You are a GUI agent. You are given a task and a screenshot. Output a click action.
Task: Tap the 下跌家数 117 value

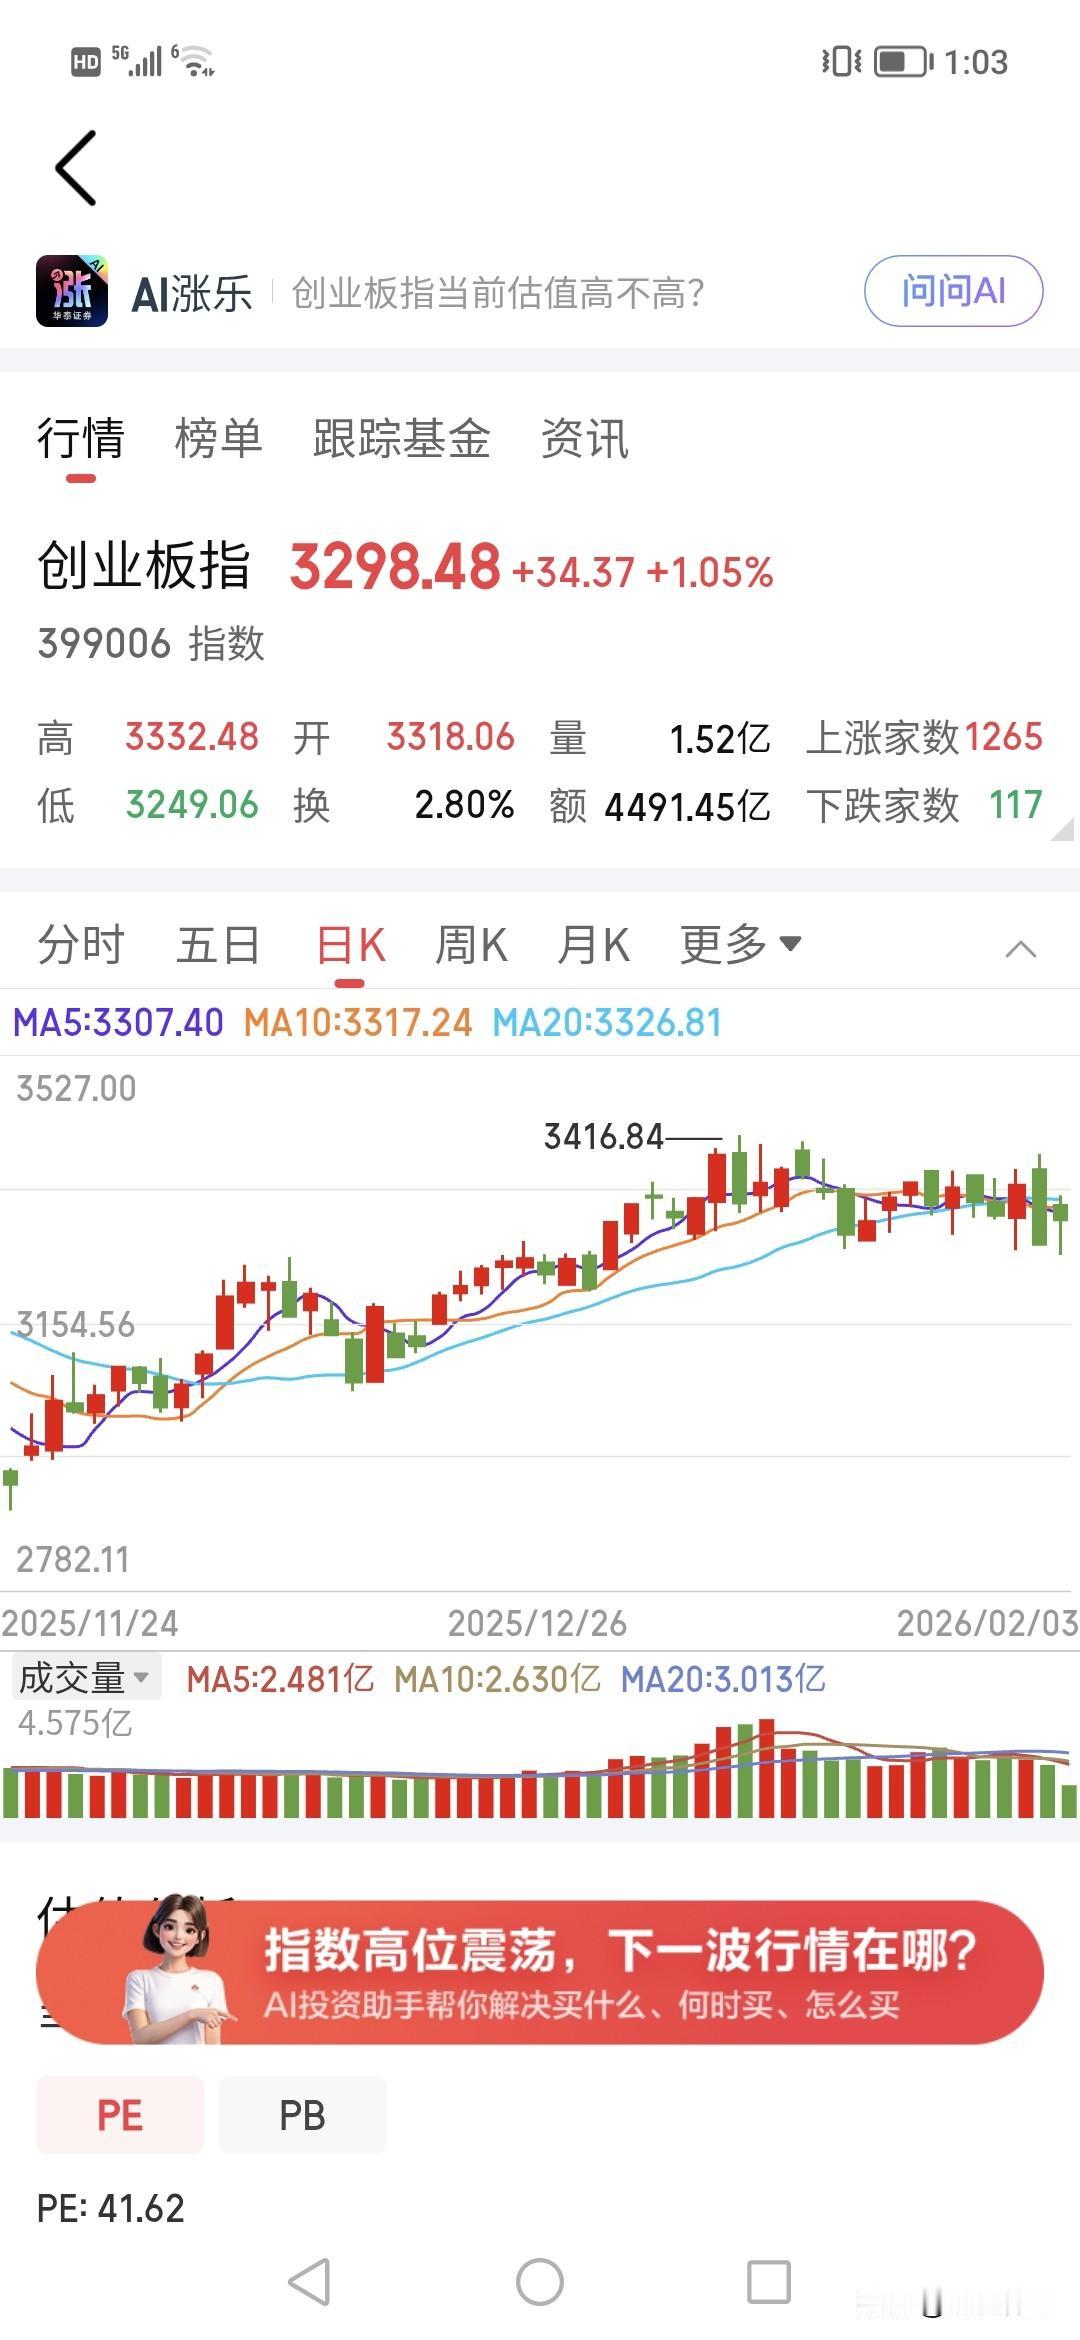1015,805
